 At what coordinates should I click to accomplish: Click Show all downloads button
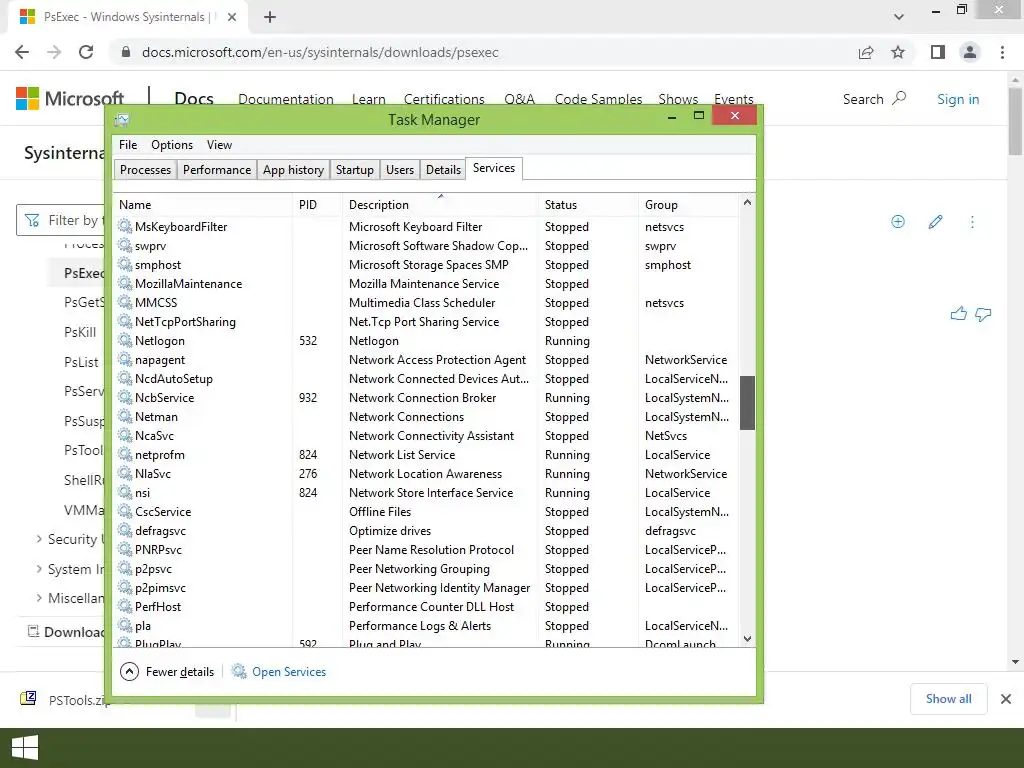click(948, 699)
